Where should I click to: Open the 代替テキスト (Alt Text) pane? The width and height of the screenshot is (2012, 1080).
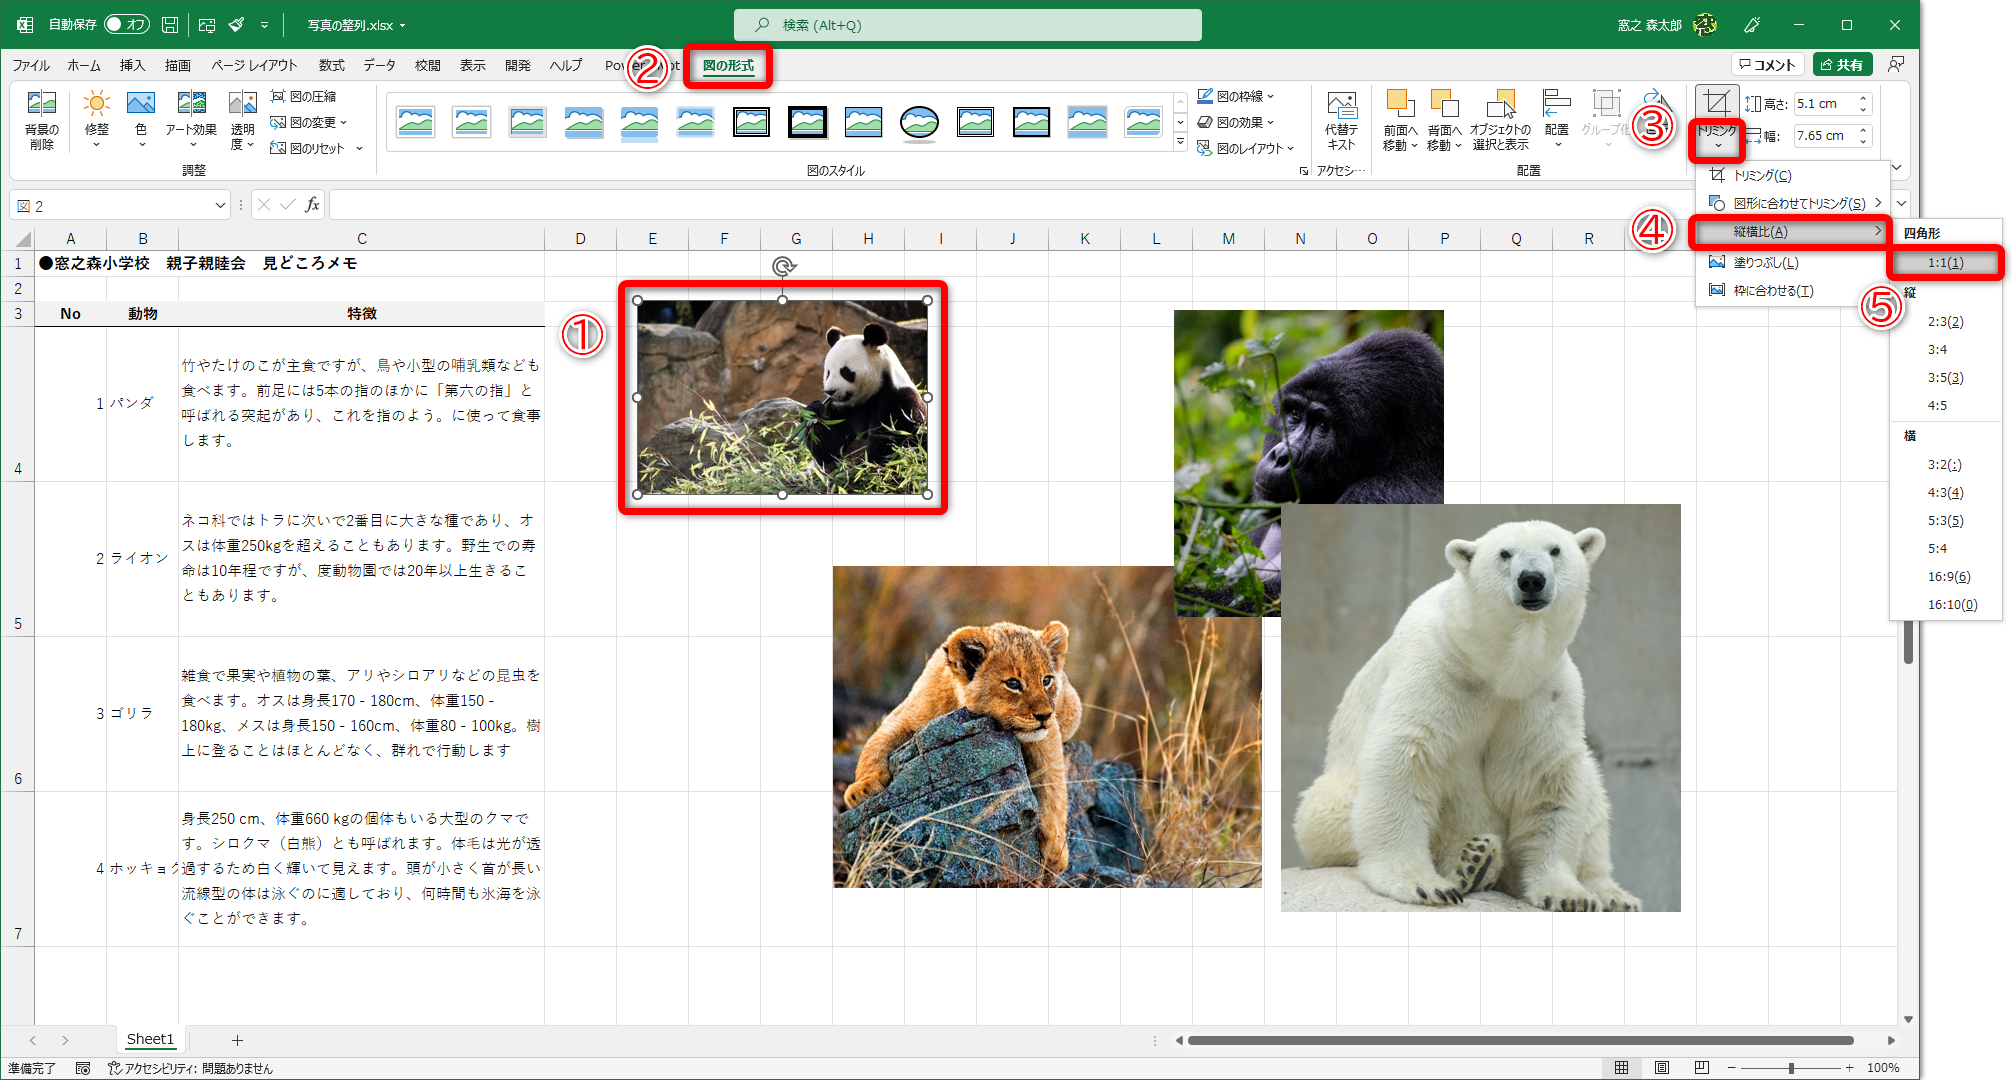[x=1341, y=120]
